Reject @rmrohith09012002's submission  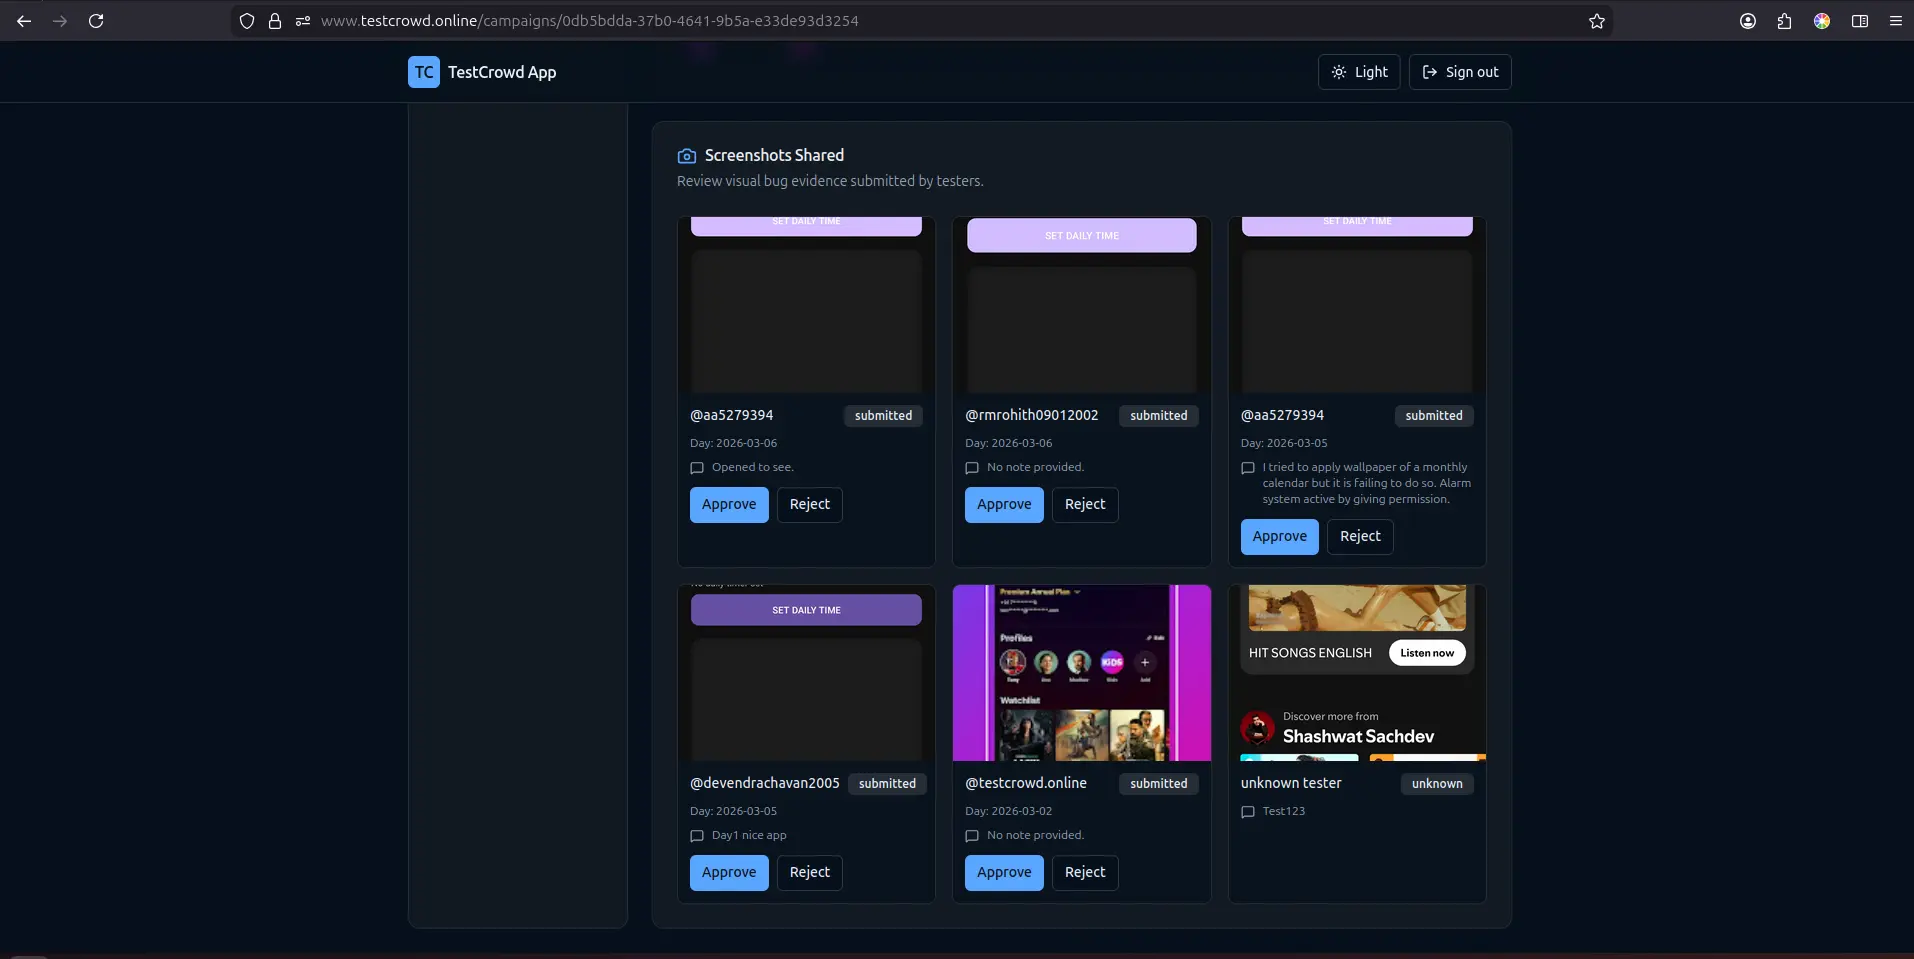click(x=1084, y=504)
